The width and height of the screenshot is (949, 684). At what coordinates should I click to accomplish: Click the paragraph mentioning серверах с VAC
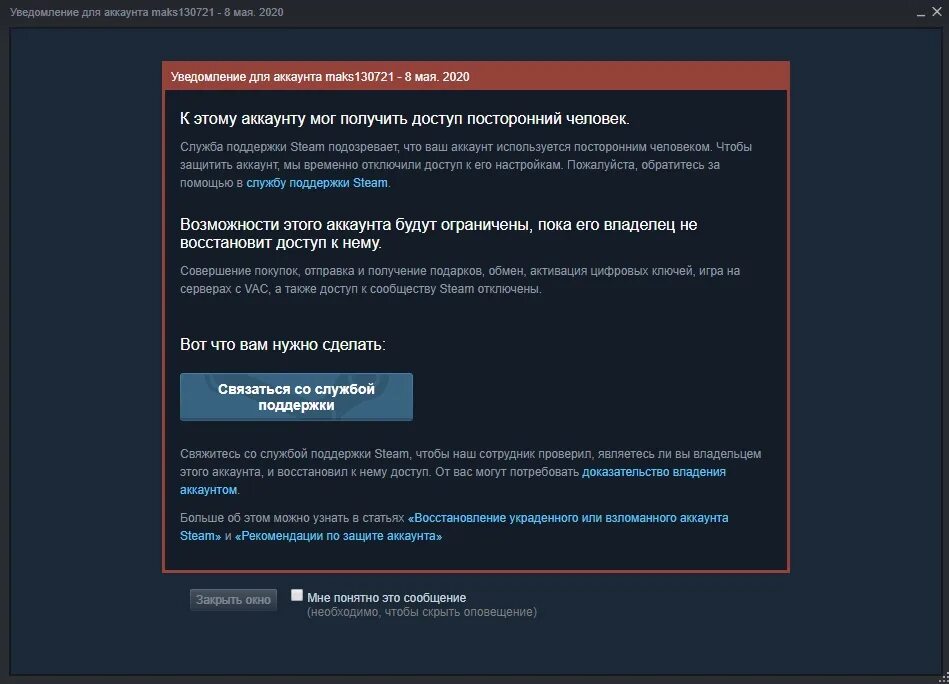coord(460,280)
